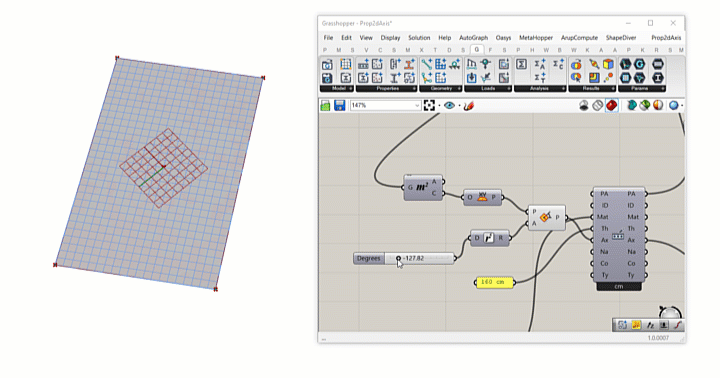The width and height of the screenshot is (720, 378).
Task: Toggle the first blue widget icon at canvas bottom-right
Action: 622,325
